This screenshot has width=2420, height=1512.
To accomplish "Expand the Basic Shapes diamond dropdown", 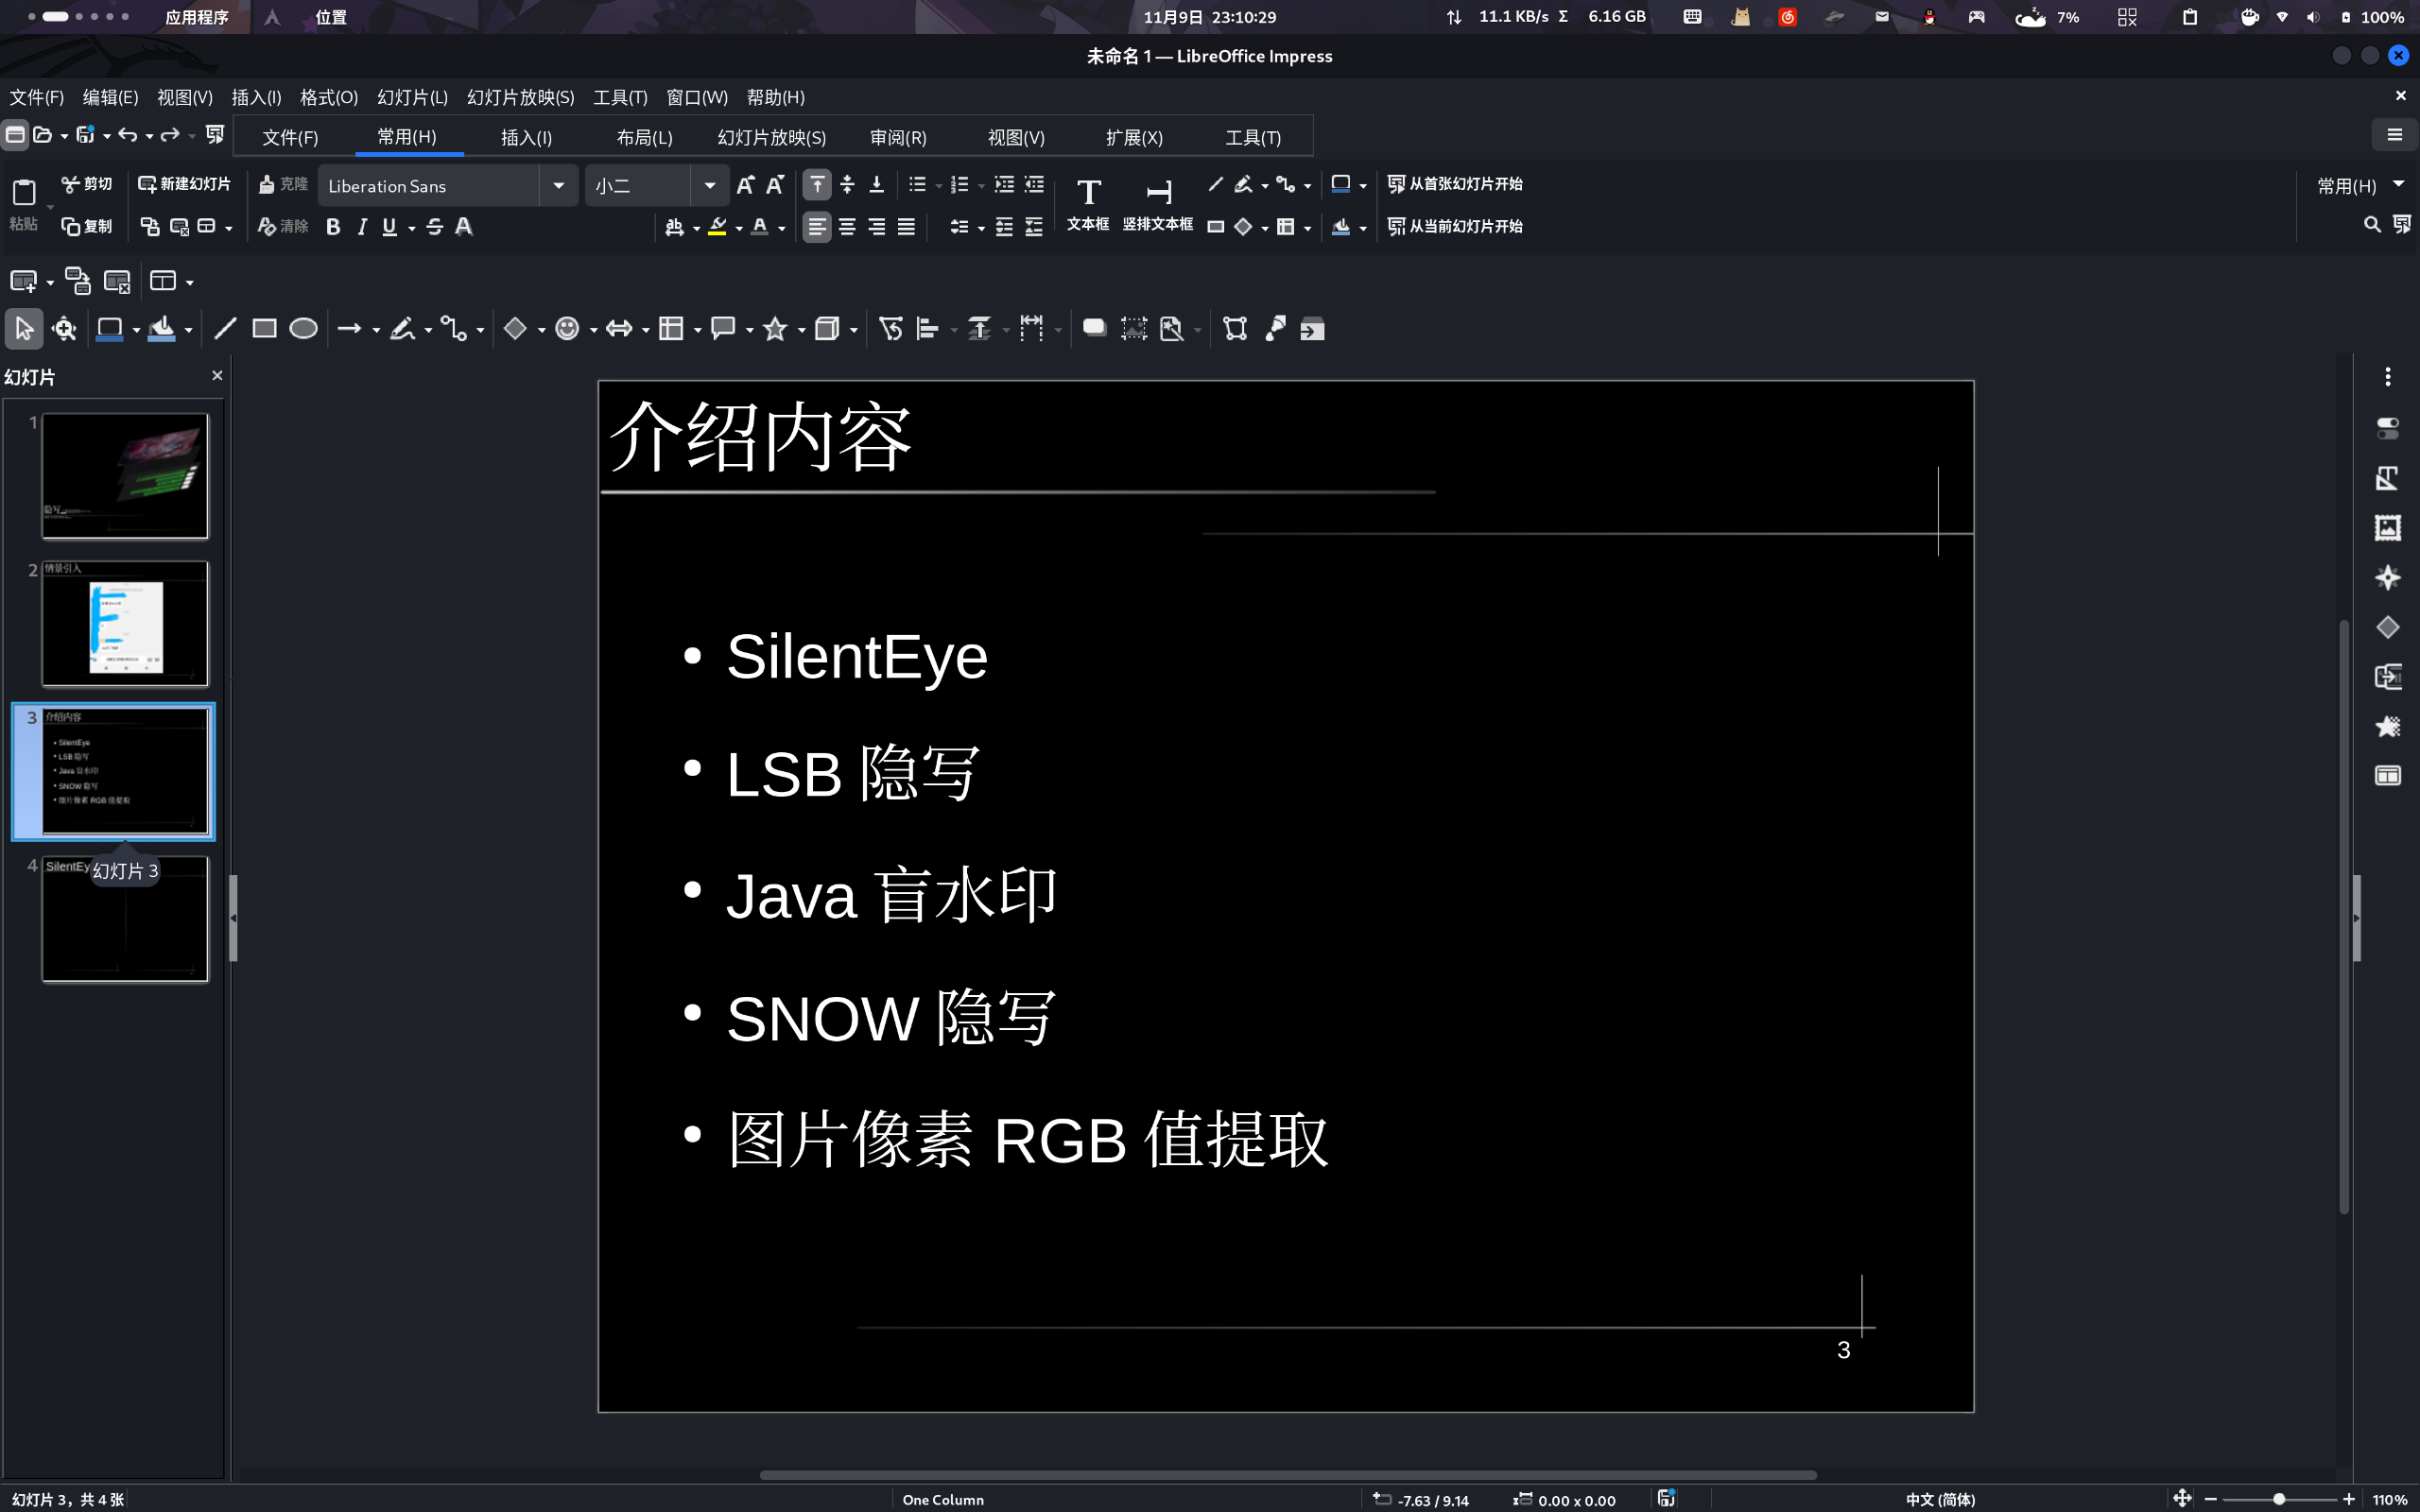I will coord(541,330).
